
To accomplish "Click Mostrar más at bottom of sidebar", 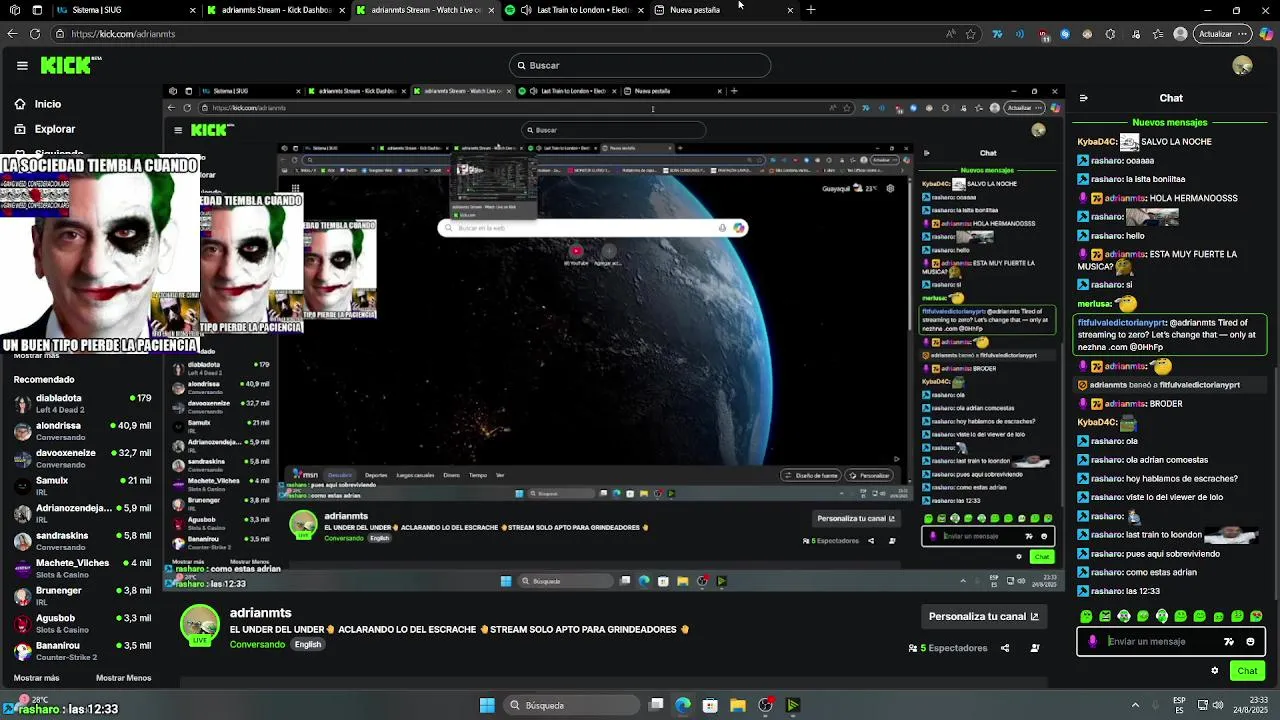I will click(x=36, y=678).
